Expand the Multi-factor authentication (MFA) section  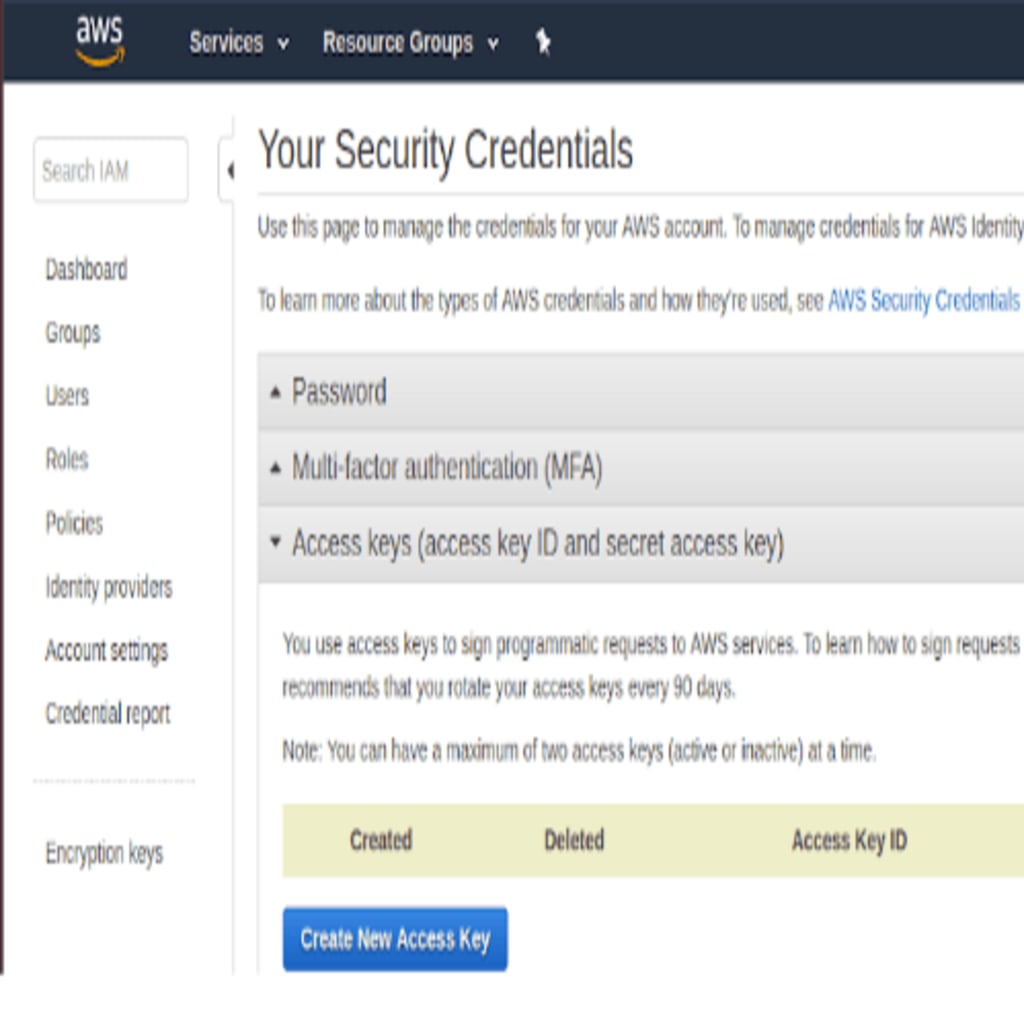click(x=641, y=468)
